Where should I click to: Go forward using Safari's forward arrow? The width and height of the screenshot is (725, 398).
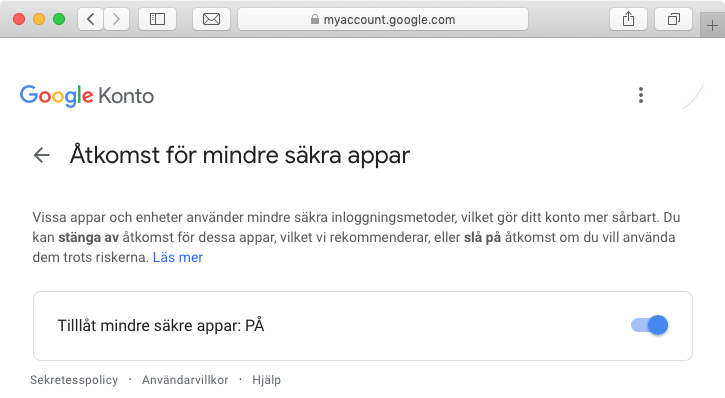pos(116,19)
